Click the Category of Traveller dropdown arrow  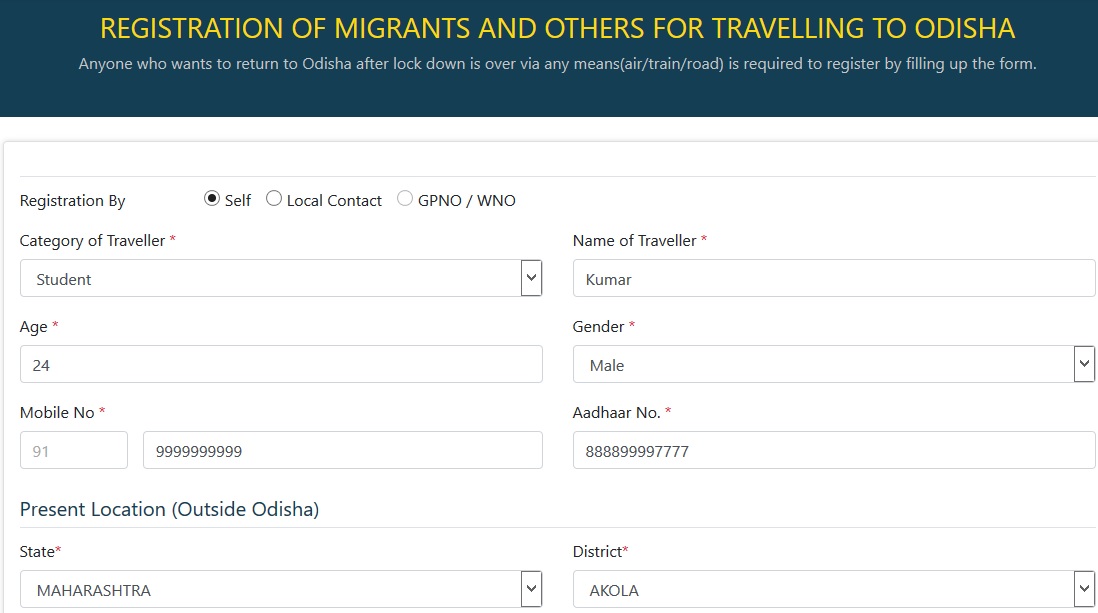tap(531, 278)
